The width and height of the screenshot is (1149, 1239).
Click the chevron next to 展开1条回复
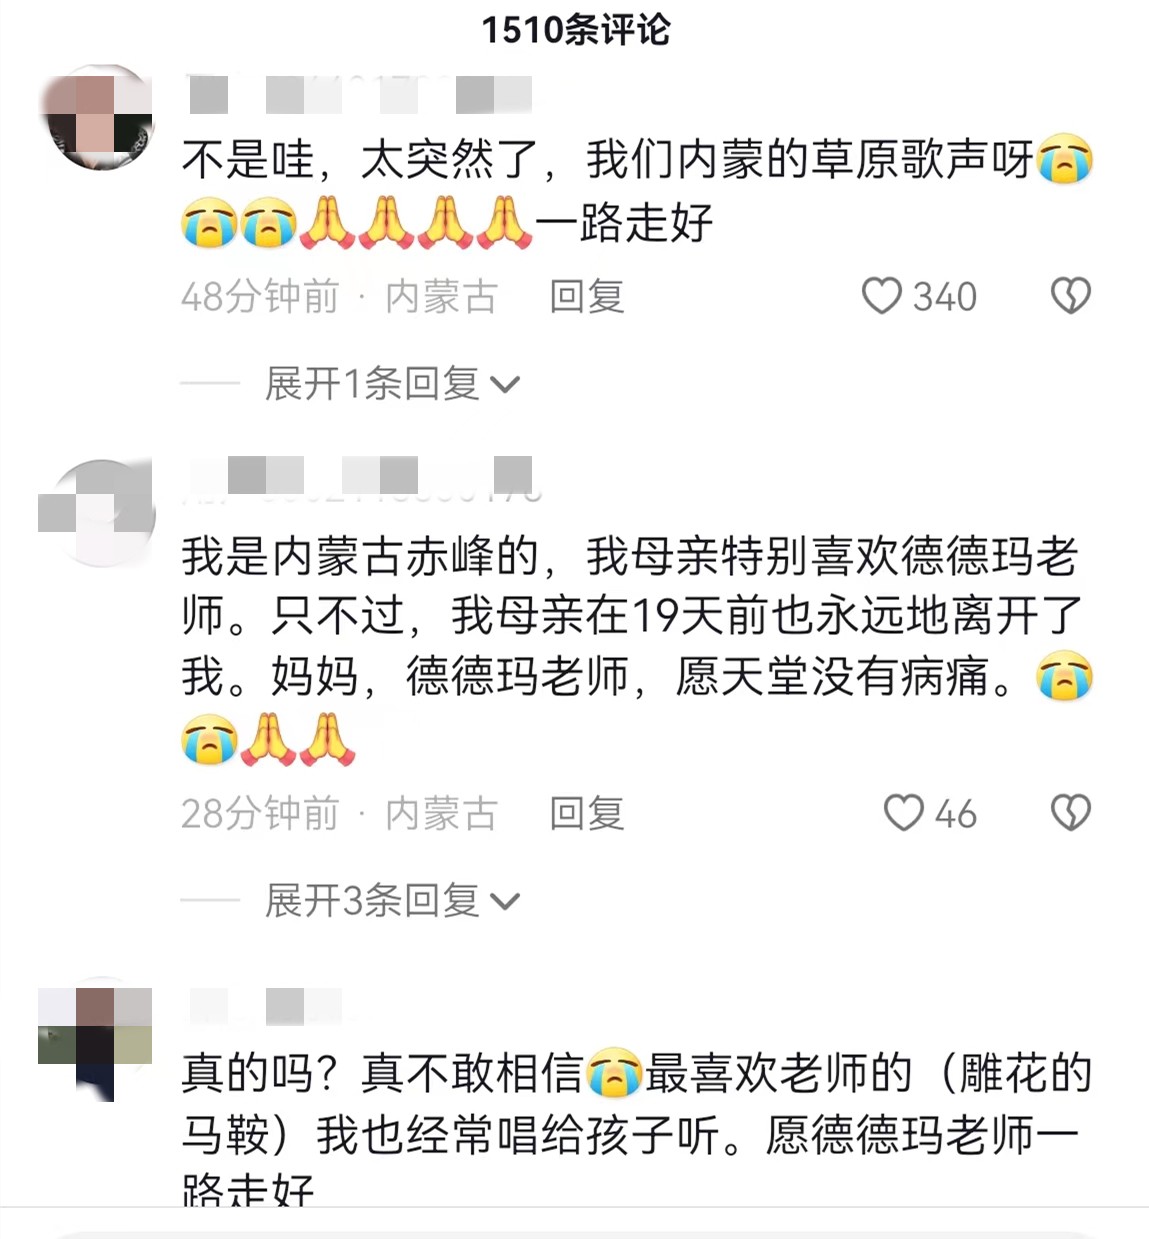506,385
